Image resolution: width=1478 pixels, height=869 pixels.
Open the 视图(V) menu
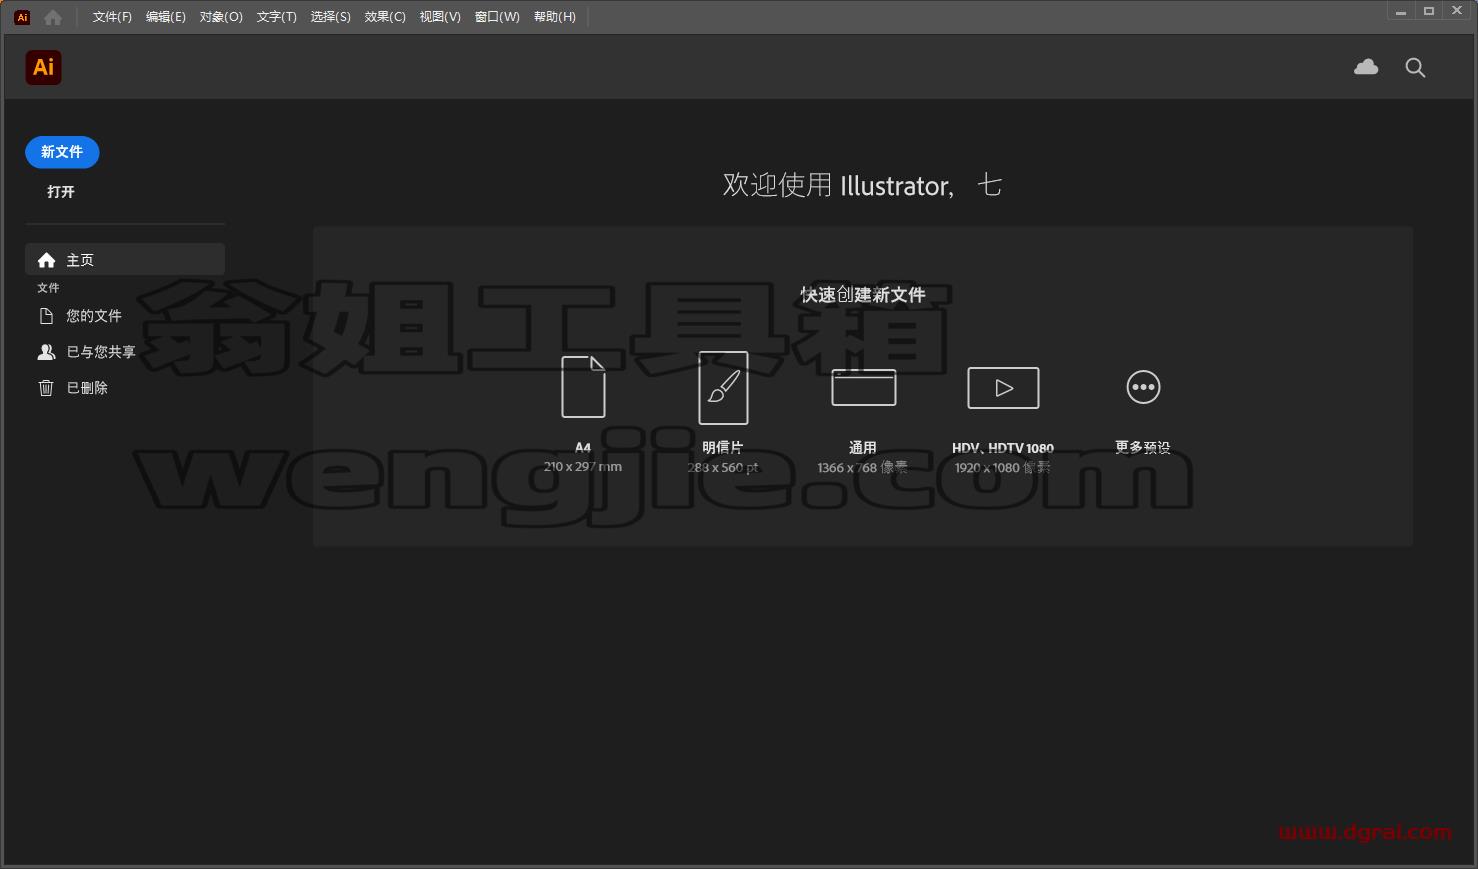[x=440, y=17]
